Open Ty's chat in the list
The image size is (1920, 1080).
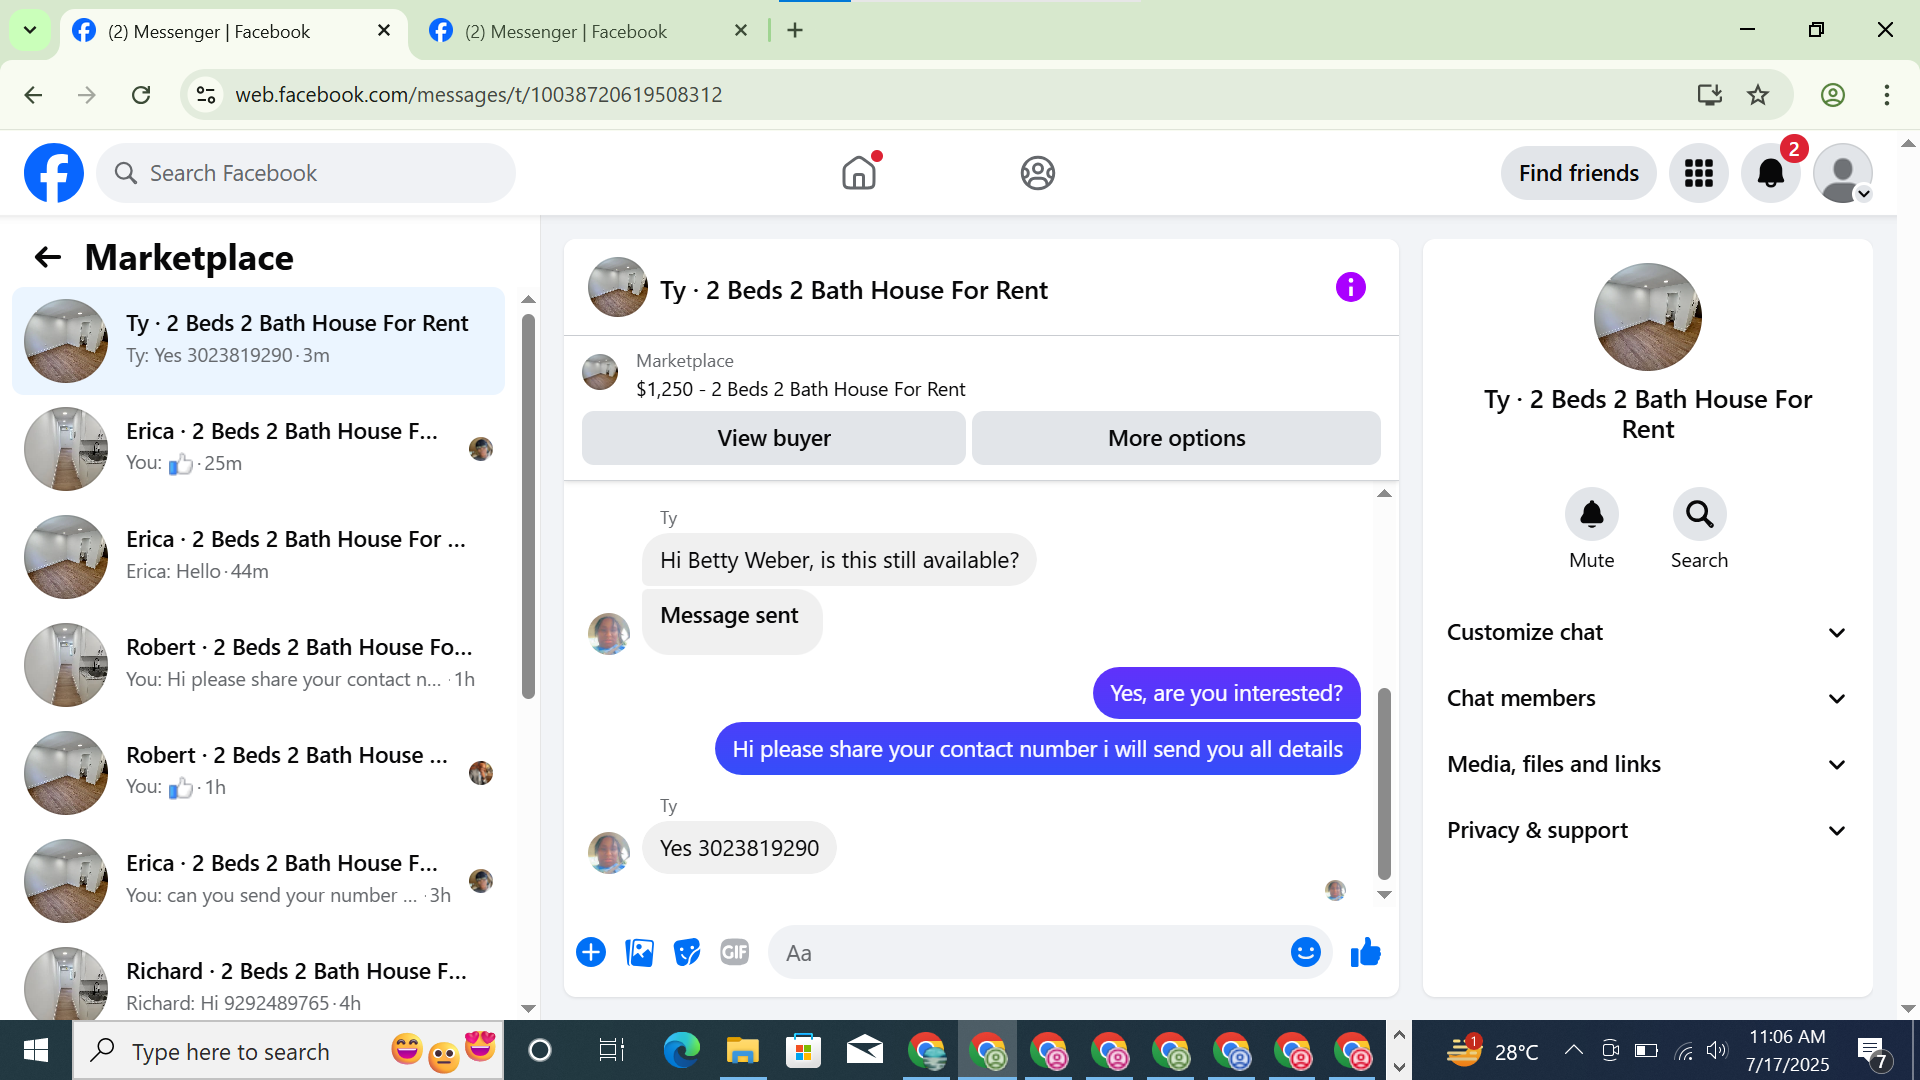pyautogui.click(x=258, y=341)
